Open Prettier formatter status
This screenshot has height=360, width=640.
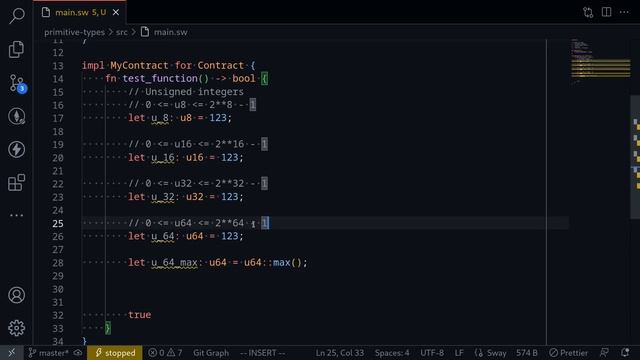tap(569, 353)
